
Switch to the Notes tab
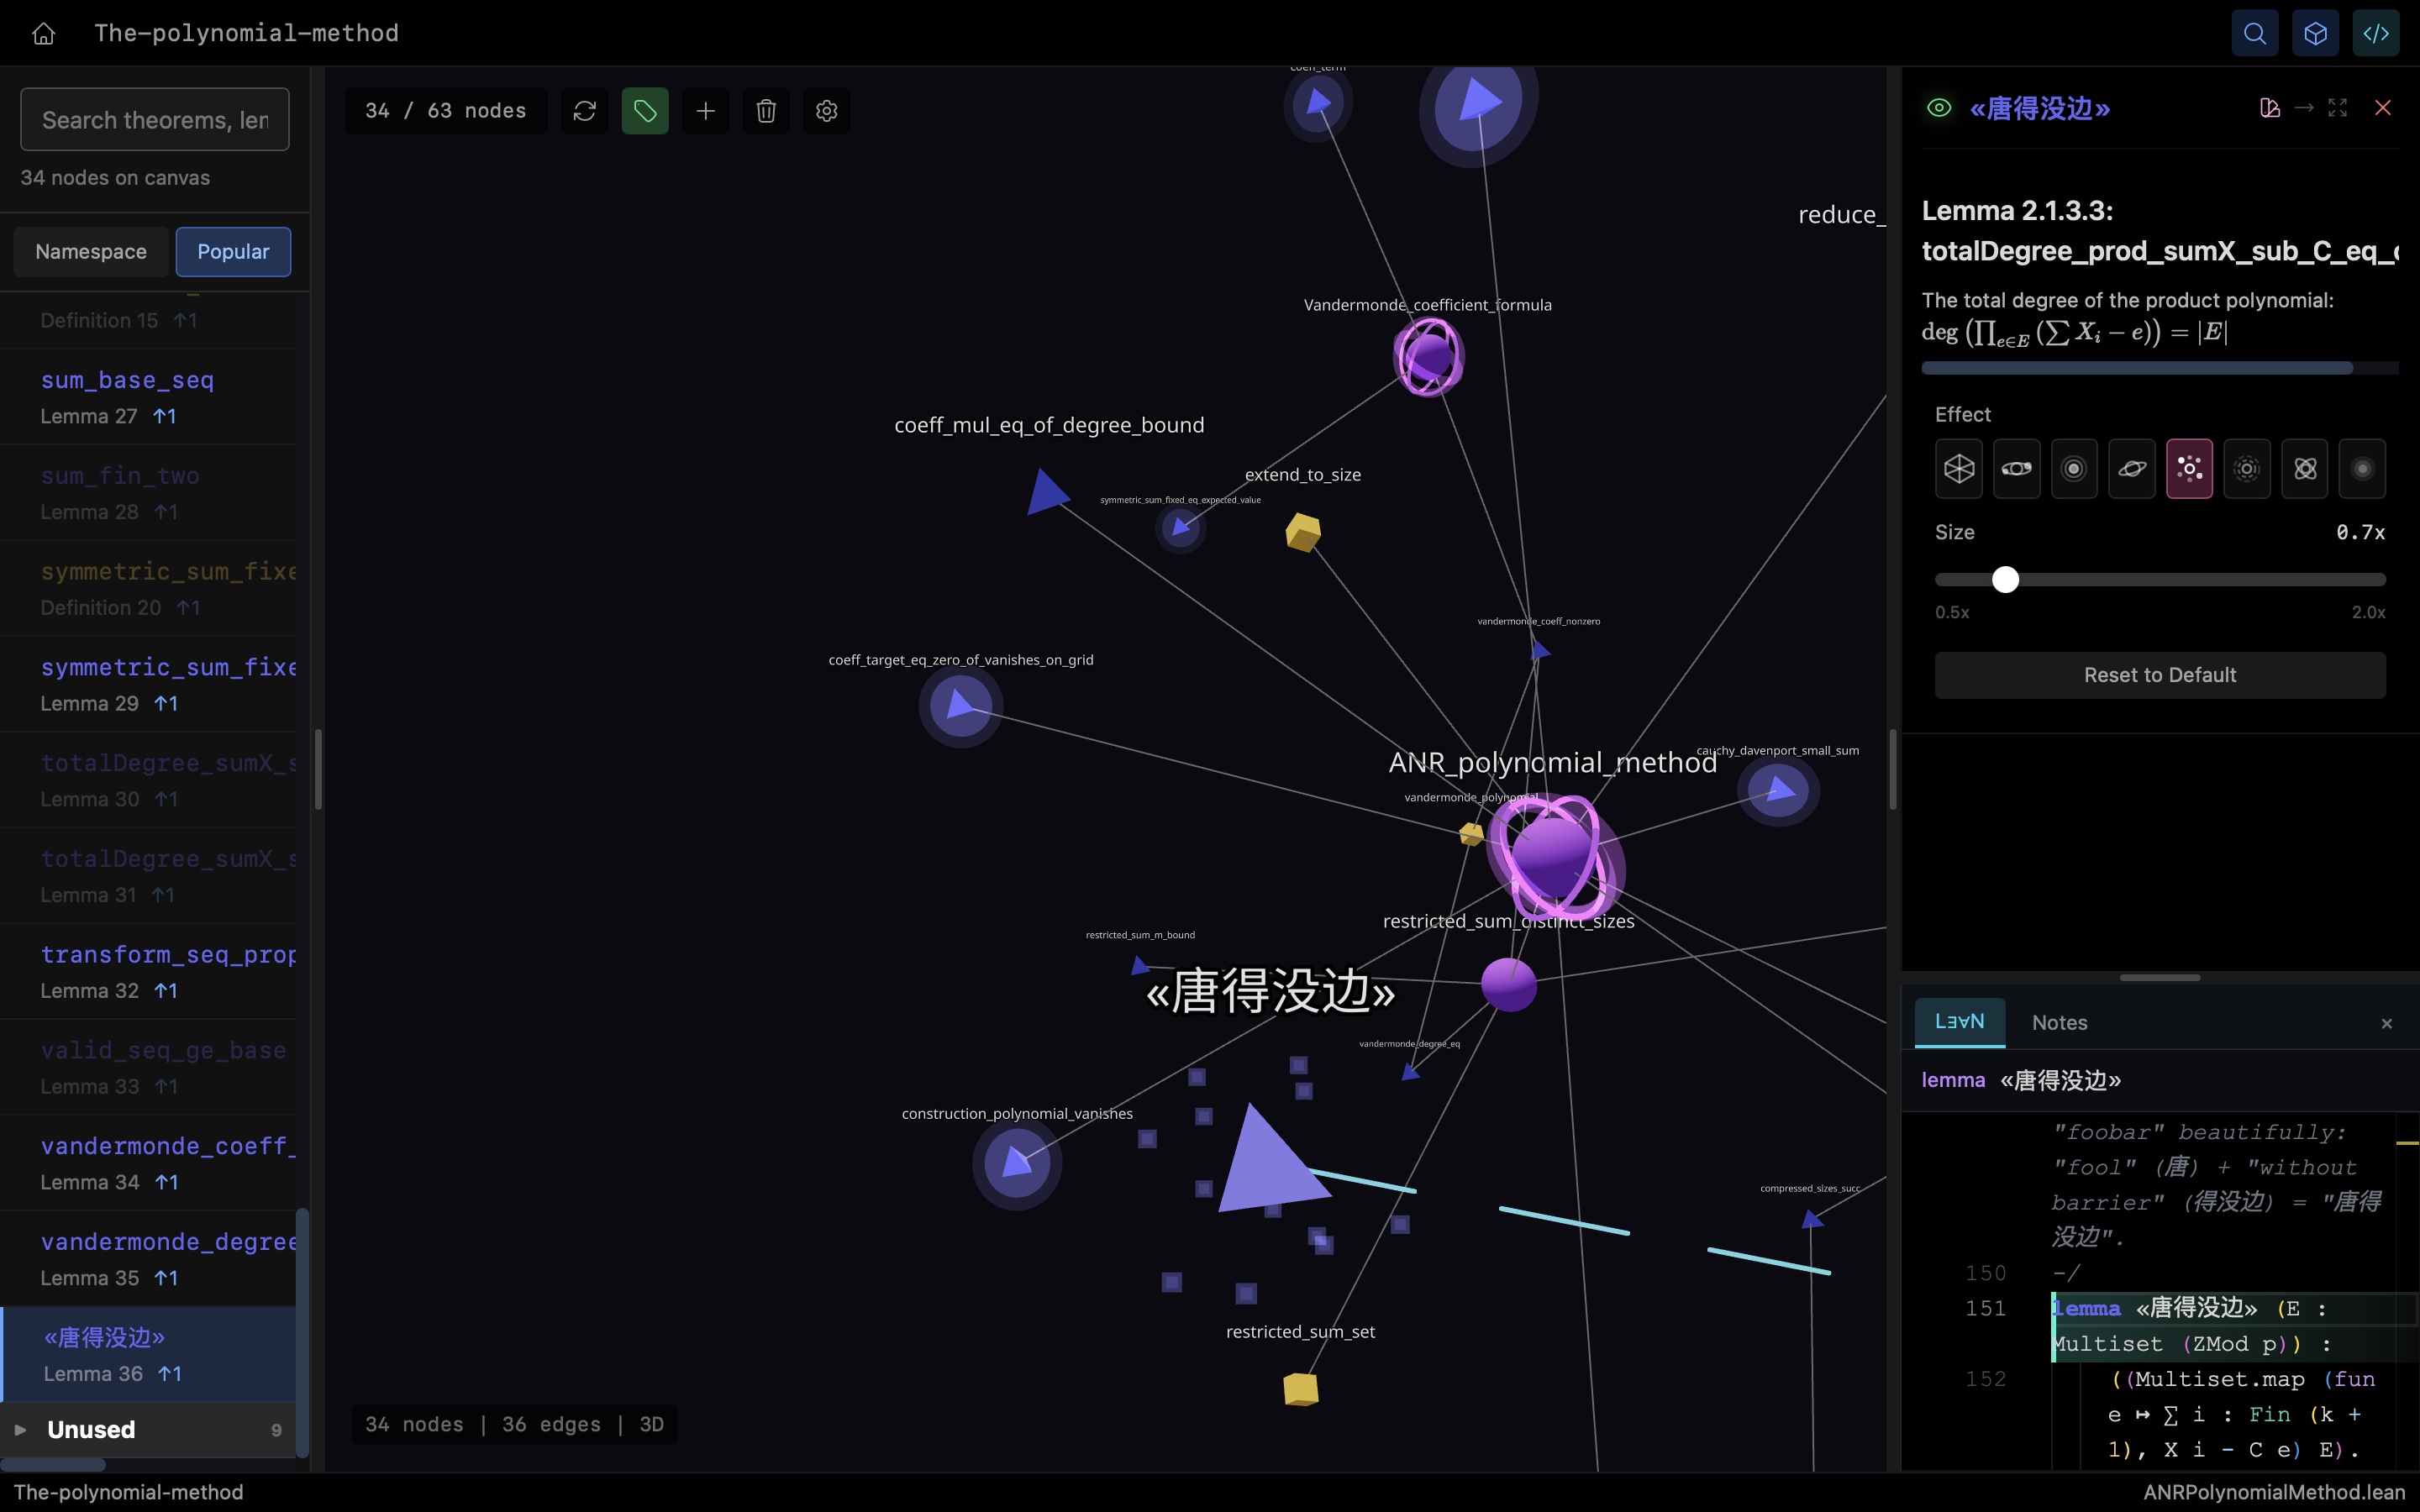(2059, 1022)
